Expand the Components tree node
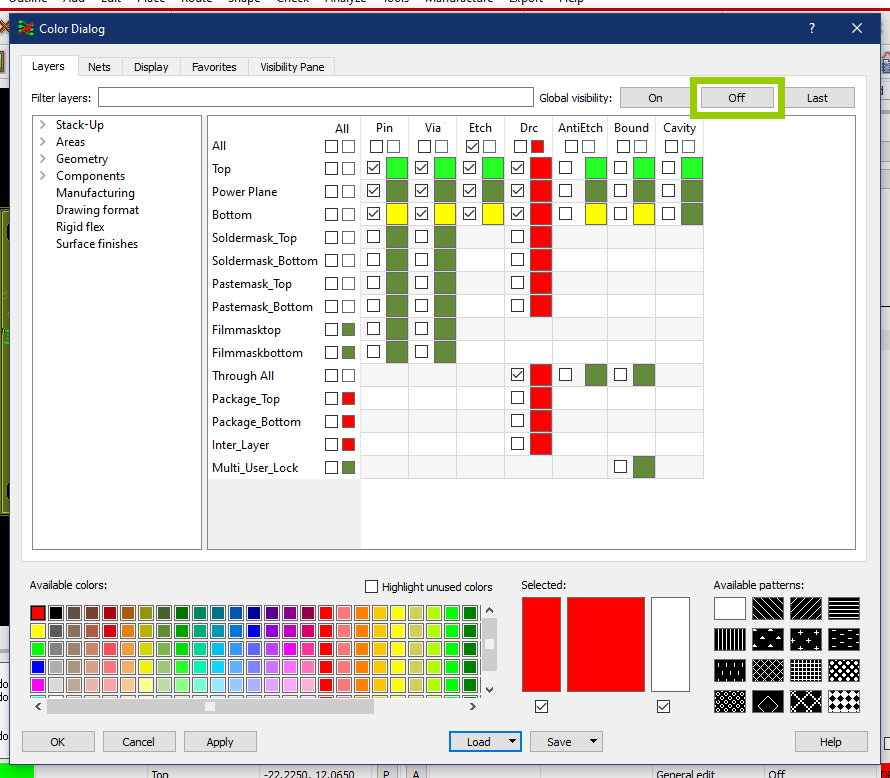 coord(43,176)
